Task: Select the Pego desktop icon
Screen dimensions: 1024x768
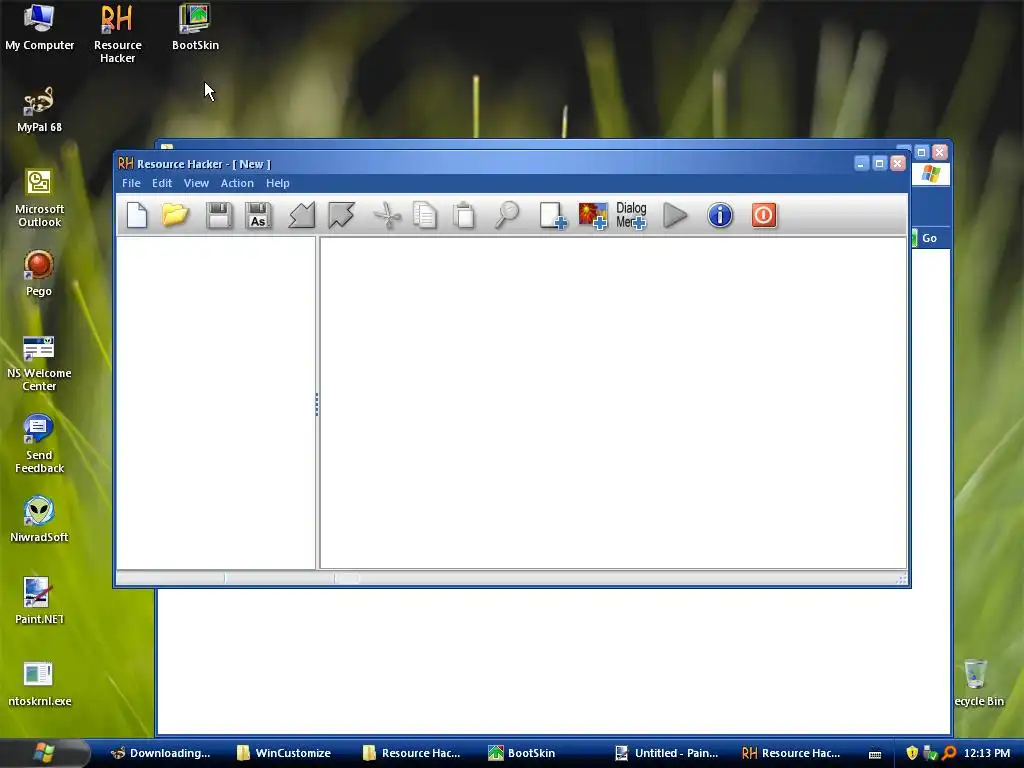Action: tap(39, 274)
